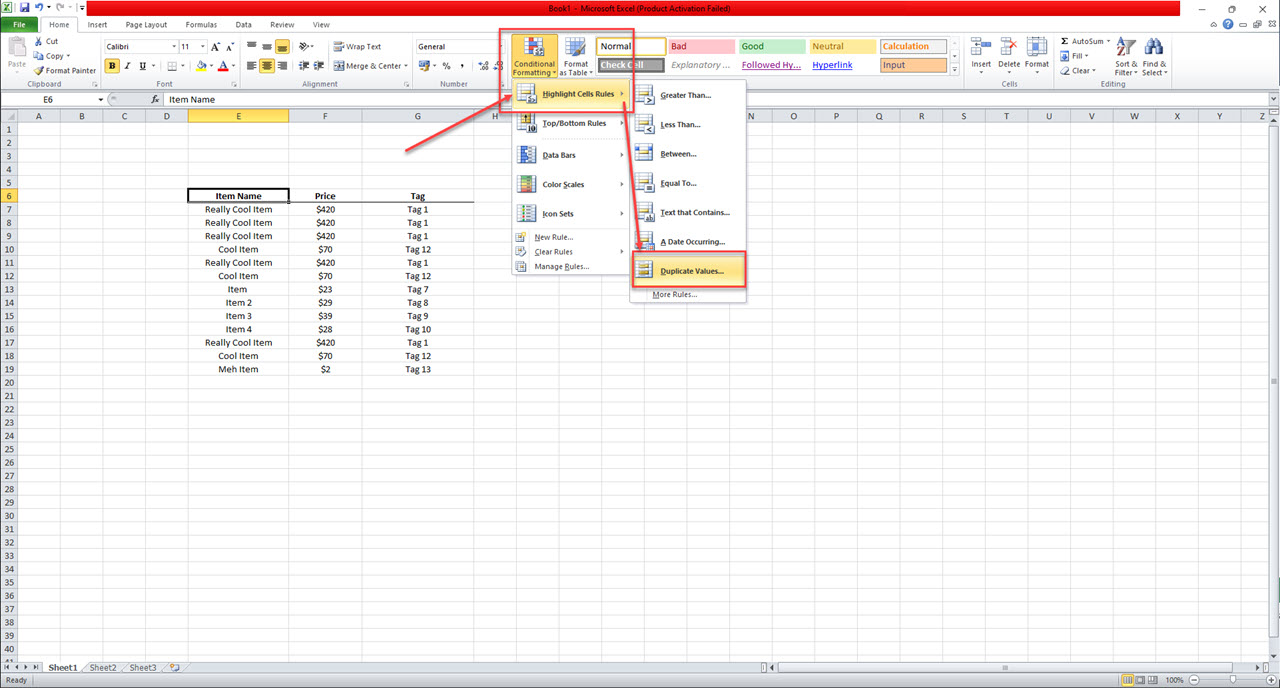Toggle Bold formatting

112,65
